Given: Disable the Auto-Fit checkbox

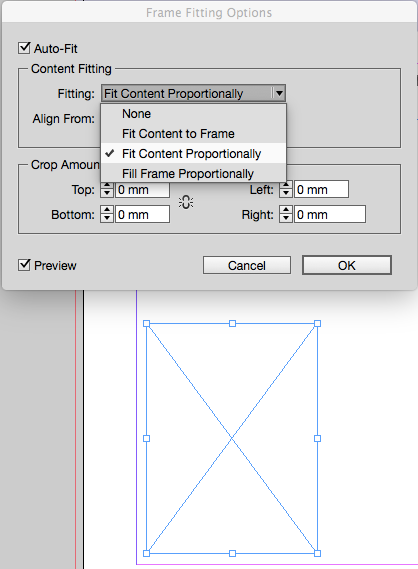Looking at the screenshot, I should coord(24,48).
